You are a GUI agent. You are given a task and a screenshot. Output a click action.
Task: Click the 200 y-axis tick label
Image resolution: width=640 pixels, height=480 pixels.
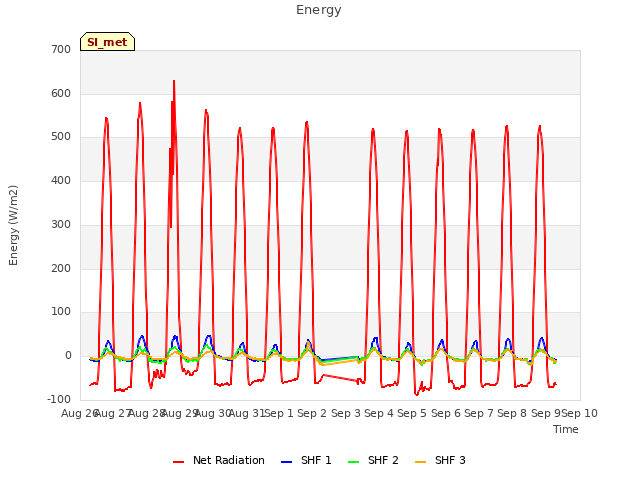tap(61, 269)
